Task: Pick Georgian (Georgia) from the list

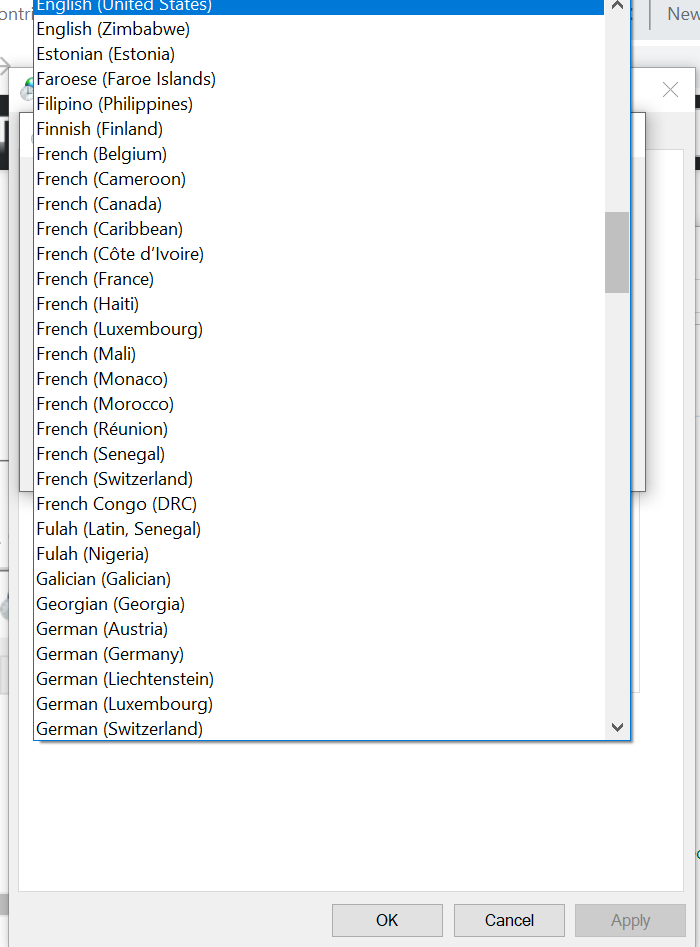Action: 110,604
